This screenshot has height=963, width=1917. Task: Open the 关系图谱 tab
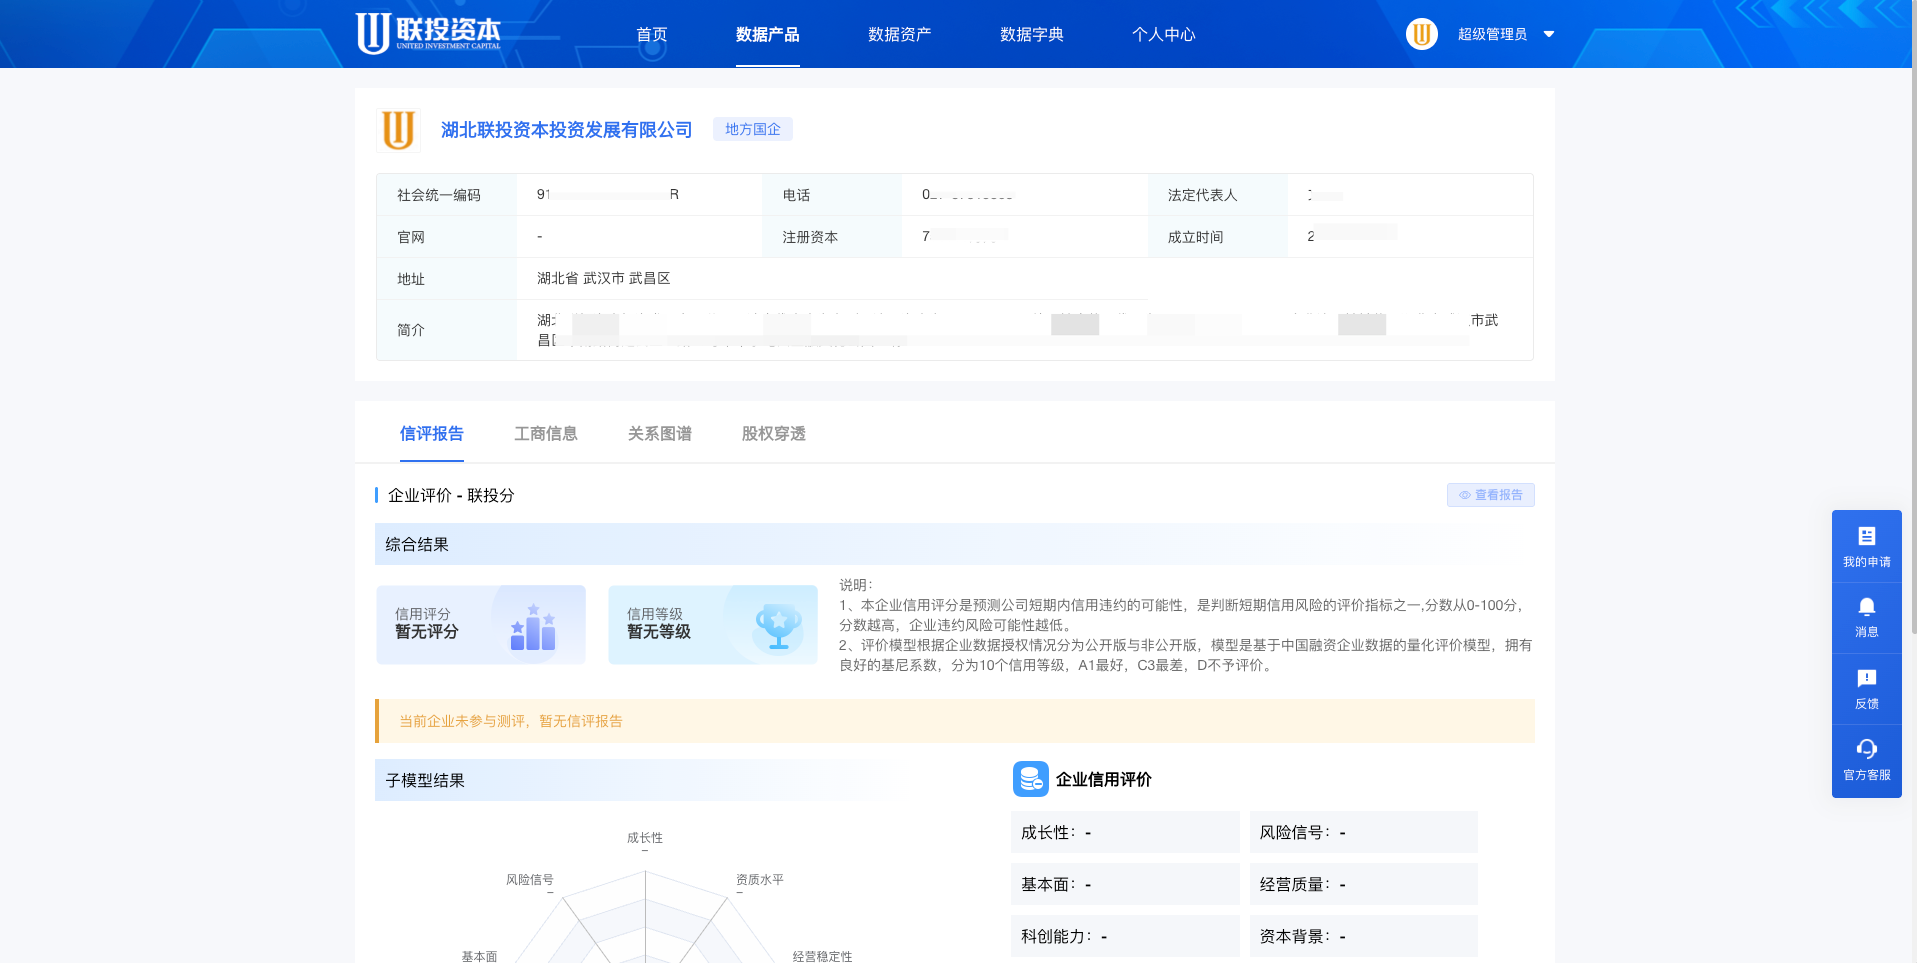coord(660,433)
